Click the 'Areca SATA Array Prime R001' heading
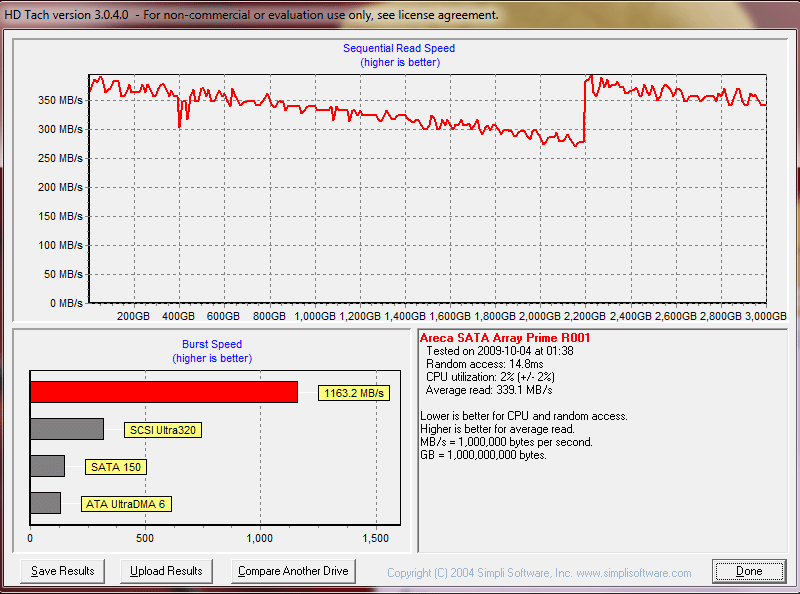Screen dimensions: 800x594 pyautogui.click(x=505, y=338)
